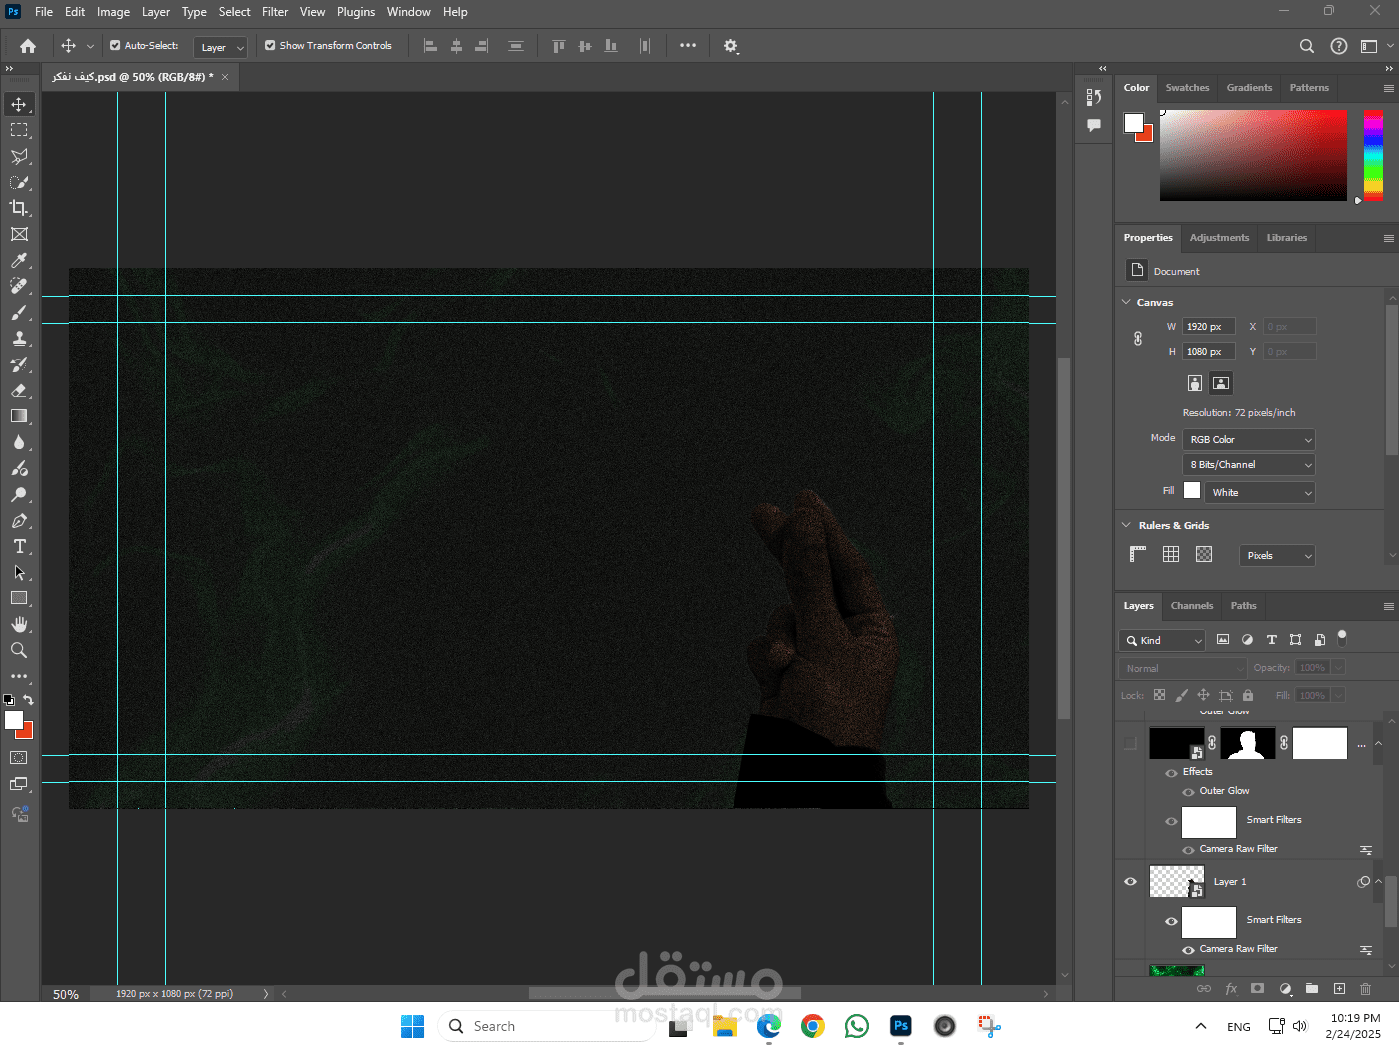
Task: Open the options bar settings gear
Action: click(x=731, y=46)
